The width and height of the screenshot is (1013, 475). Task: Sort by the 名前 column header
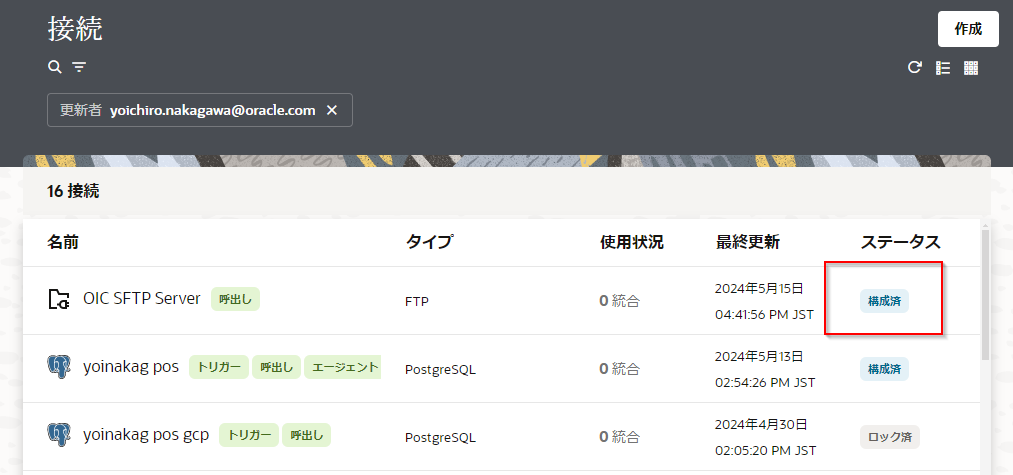tap(63, 242)
